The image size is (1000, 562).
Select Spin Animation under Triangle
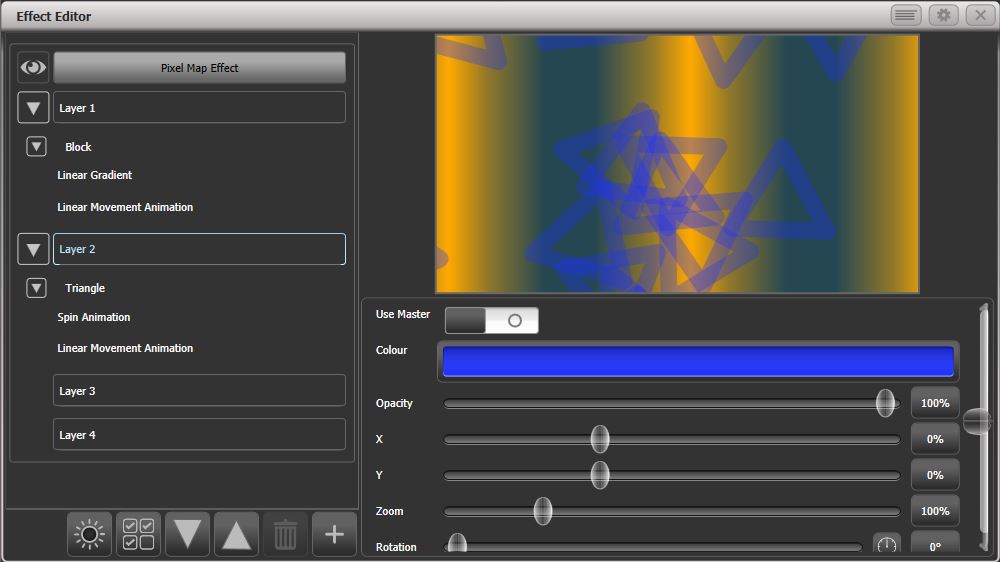(94, 317)
